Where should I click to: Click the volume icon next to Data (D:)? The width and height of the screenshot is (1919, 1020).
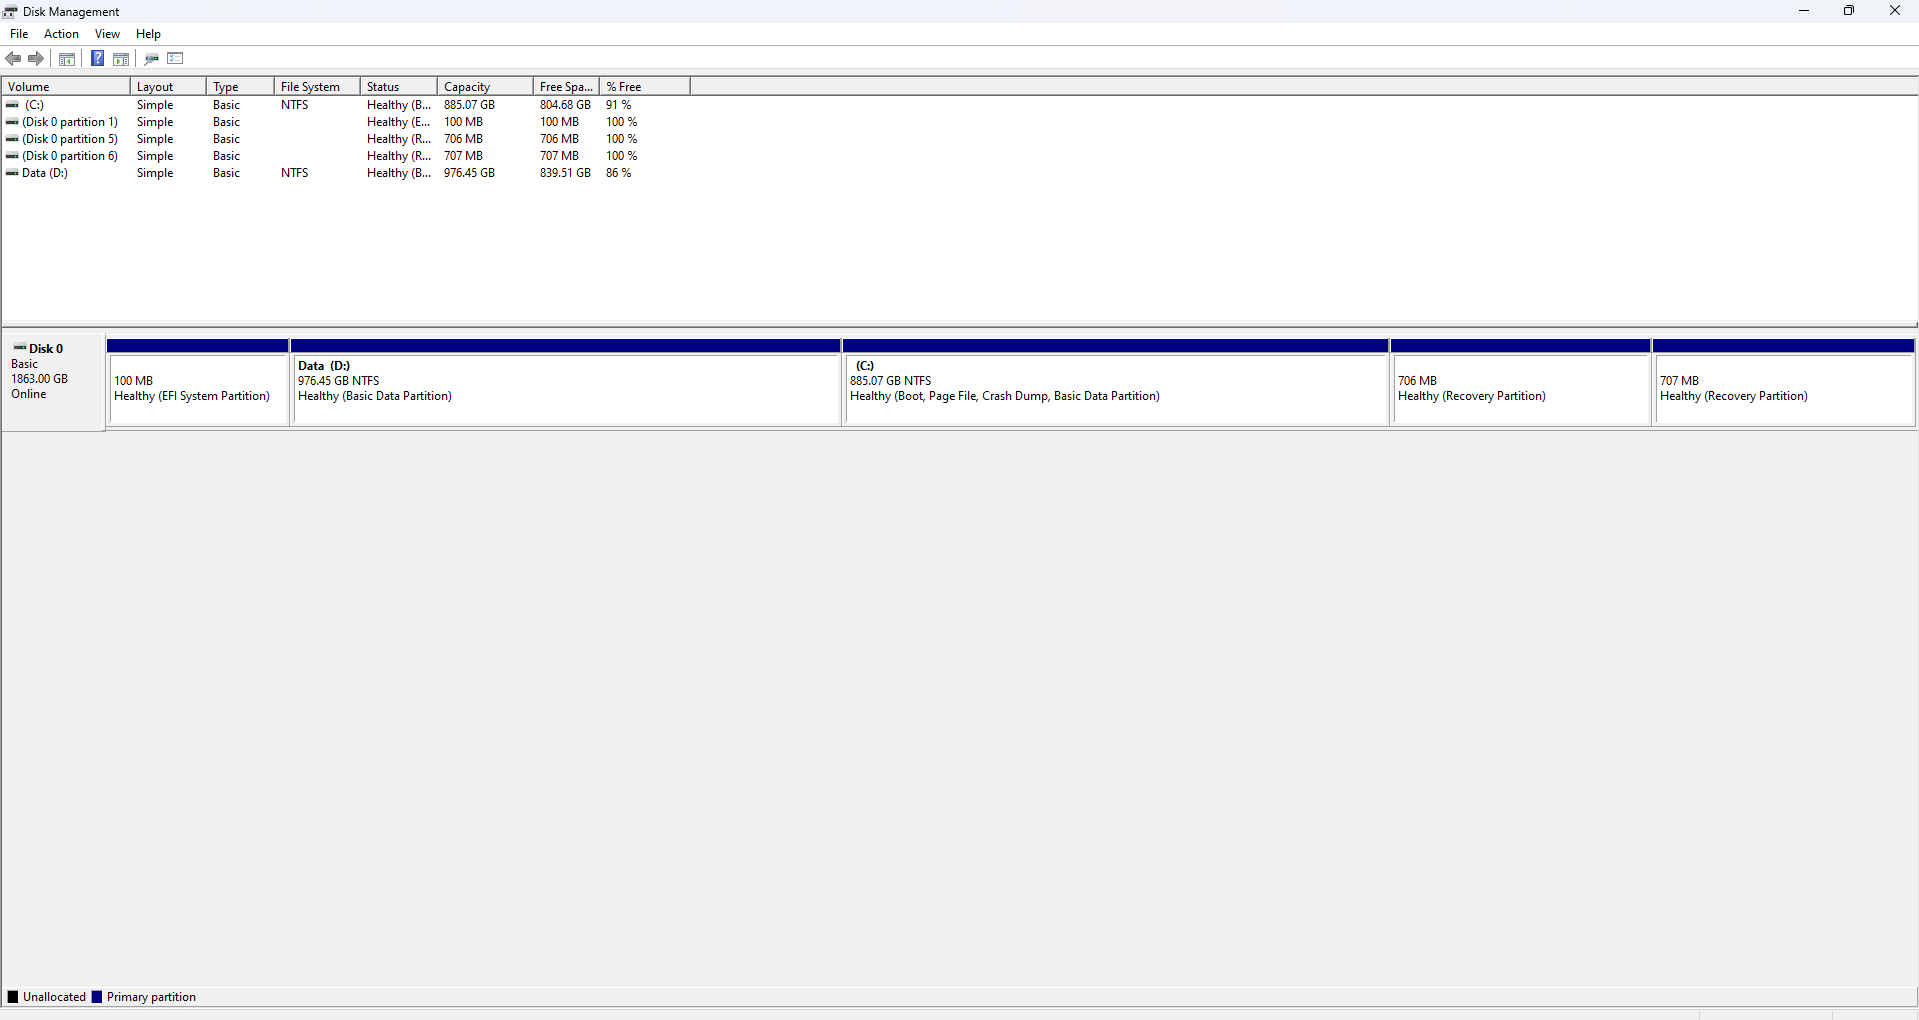pyautogui.click(x=11, y=172)
